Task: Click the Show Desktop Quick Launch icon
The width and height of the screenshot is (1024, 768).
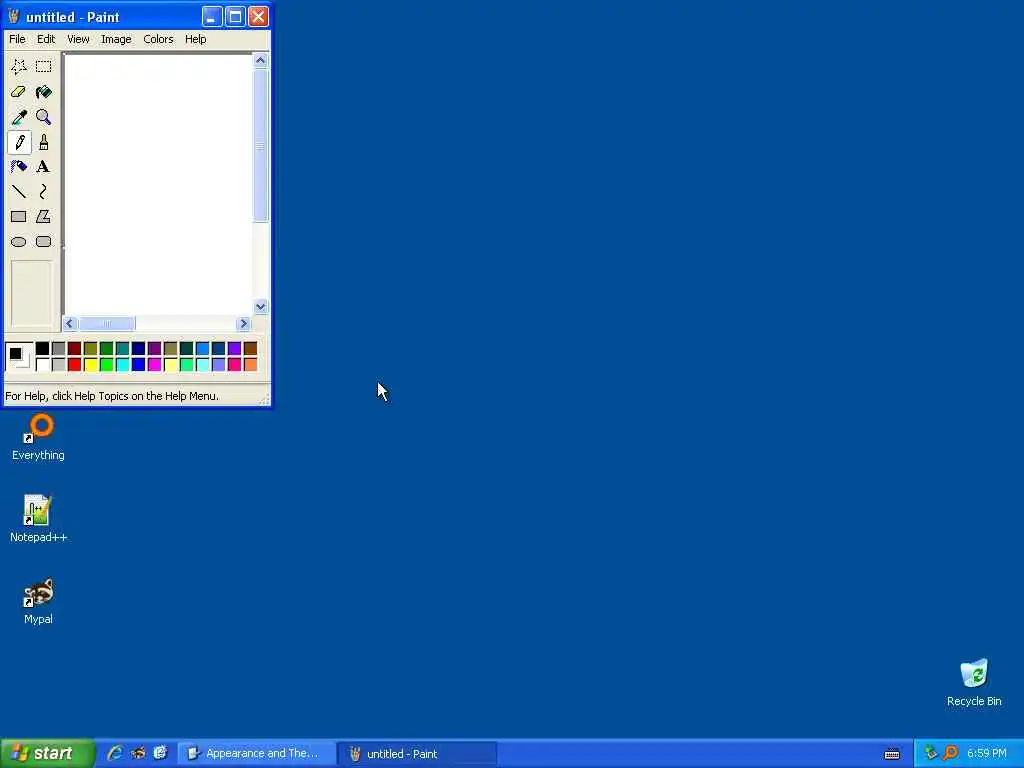Action: click(160, 753)
